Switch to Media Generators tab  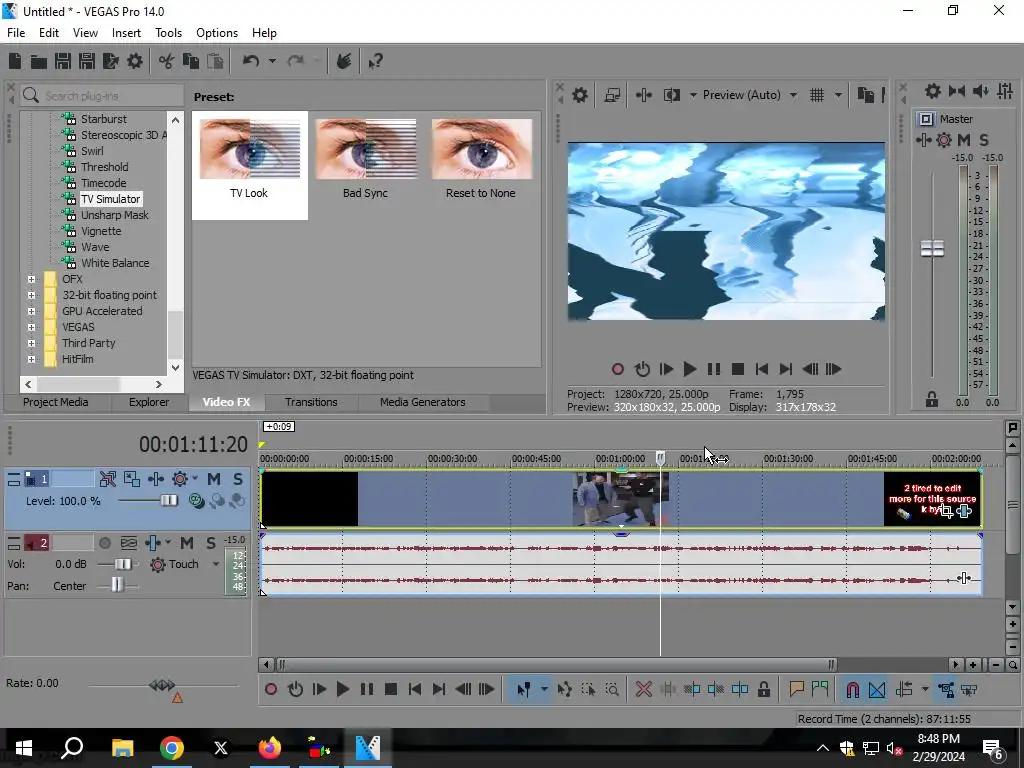(x=423, y=402)
